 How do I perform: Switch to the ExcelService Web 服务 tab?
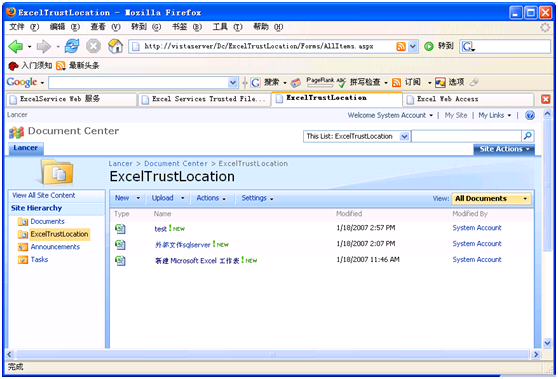coord(72,99)
